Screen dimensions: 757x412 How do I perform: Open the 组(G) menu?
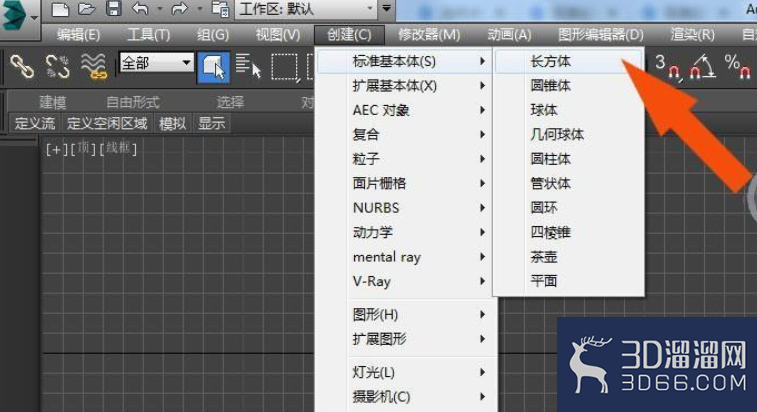213,35
